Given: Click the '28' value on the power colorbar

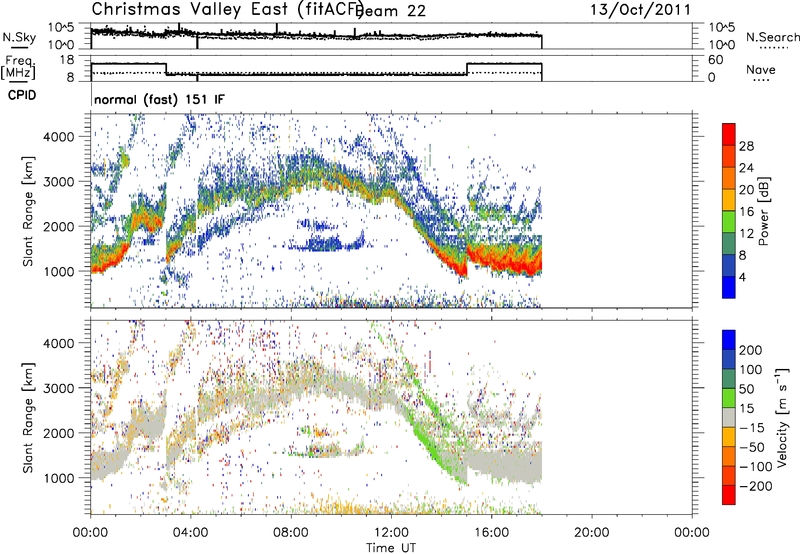Looking at the screenshot, I should click(x=746, y=146).
